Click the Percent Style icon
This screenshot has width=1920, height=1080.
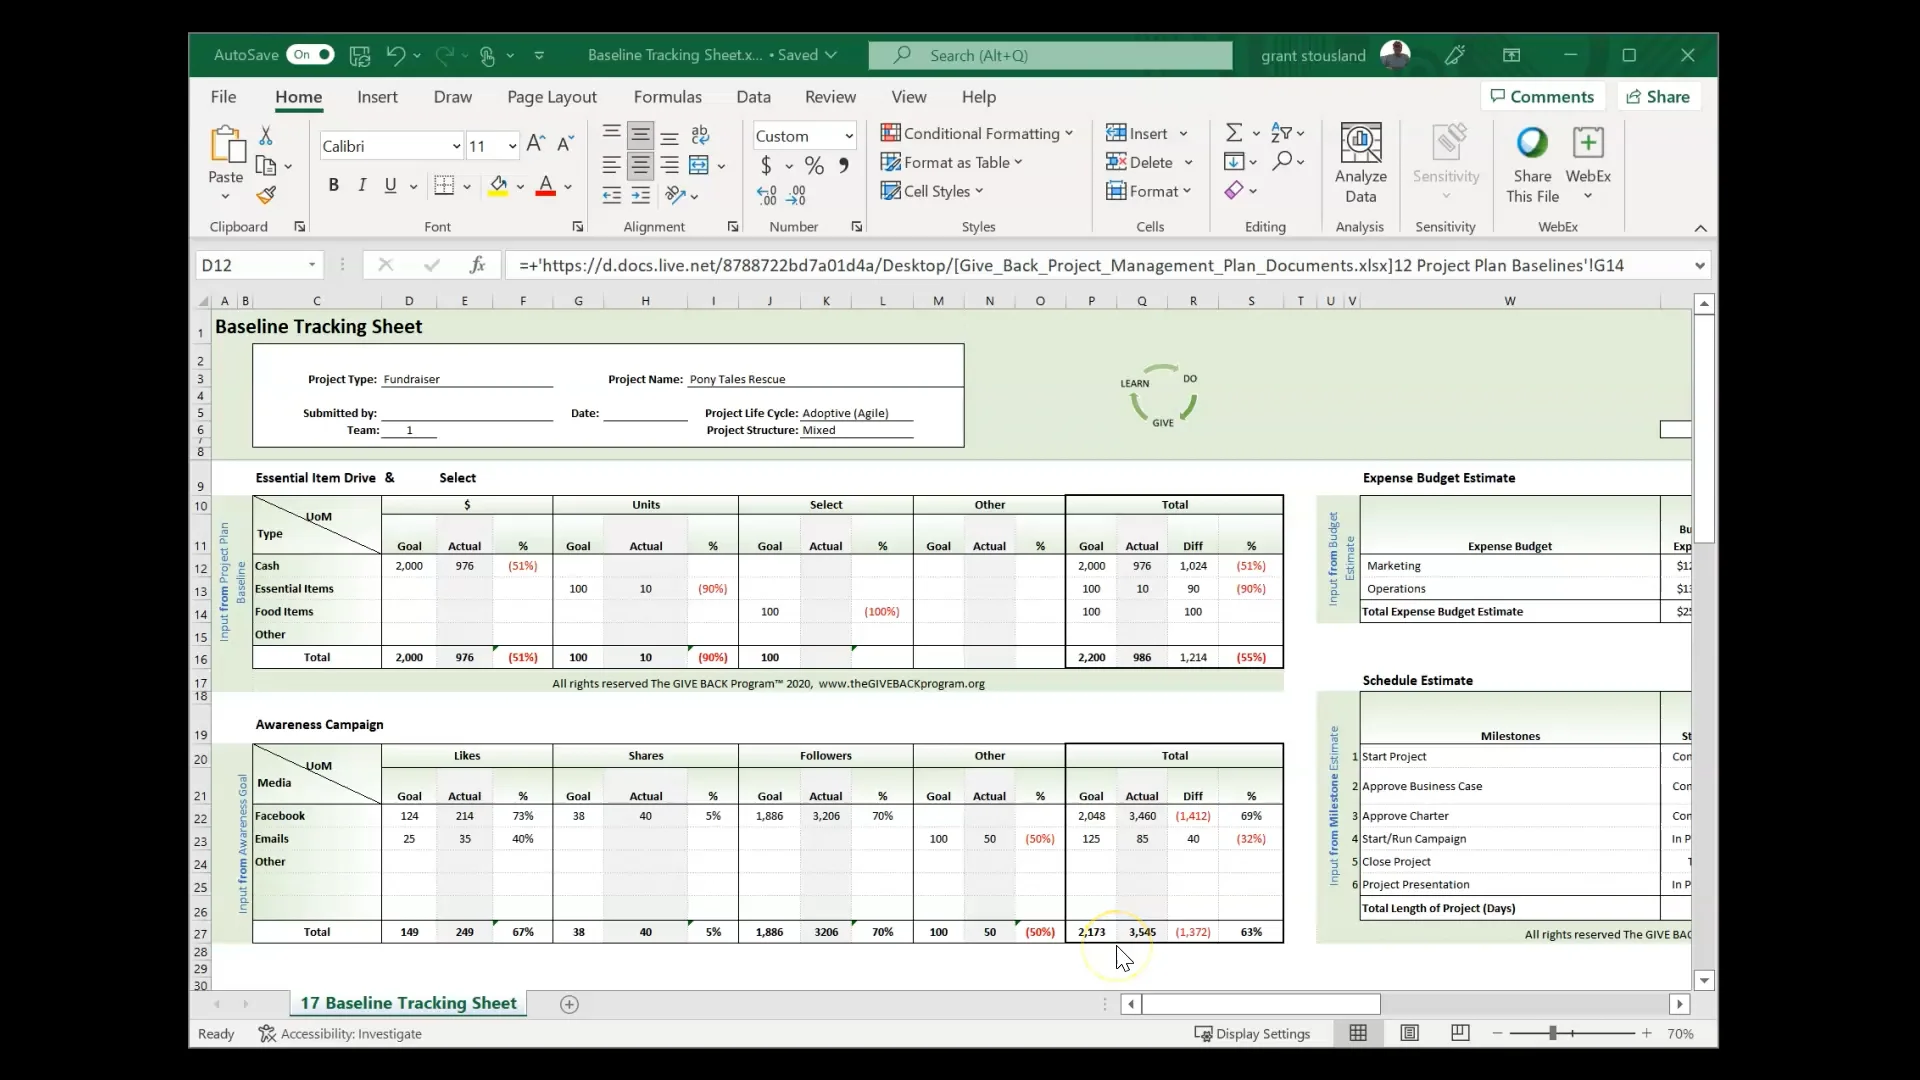click(815, 165)
